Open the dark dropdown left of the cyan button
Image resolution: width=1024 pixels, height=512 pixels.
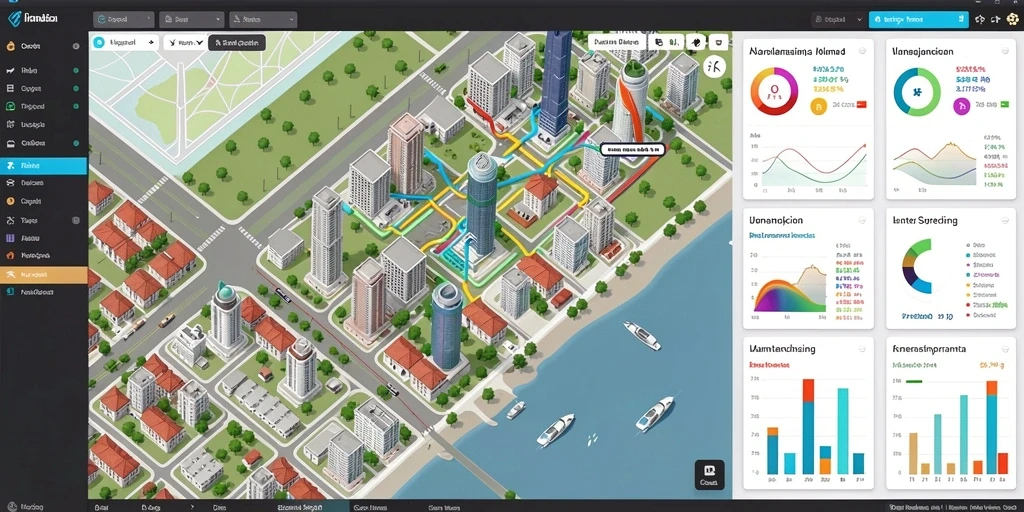pos(838,20)
